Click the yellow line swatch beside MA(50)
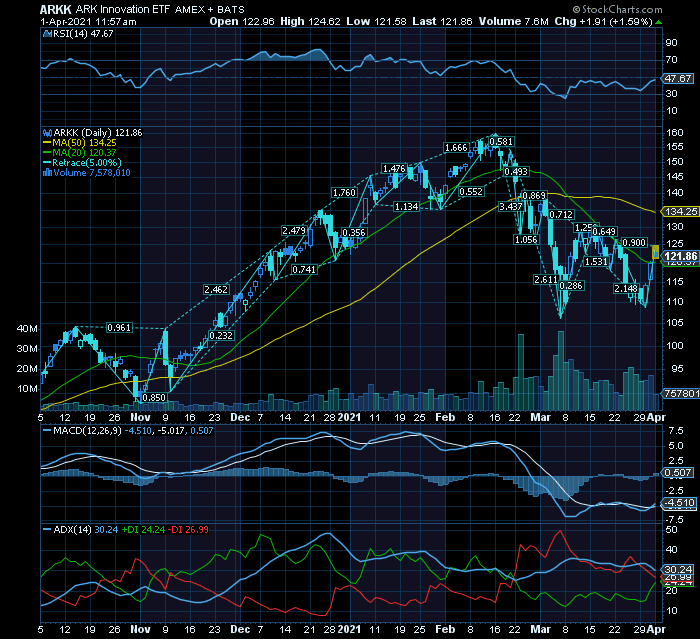Image resolution: width=700 pixels, height=639 pixels. [47, 143]
